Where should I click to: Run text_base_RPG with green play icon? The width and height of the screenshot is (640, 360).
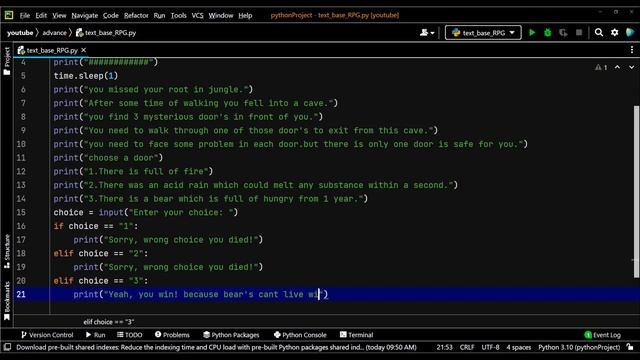coord(532,33)
